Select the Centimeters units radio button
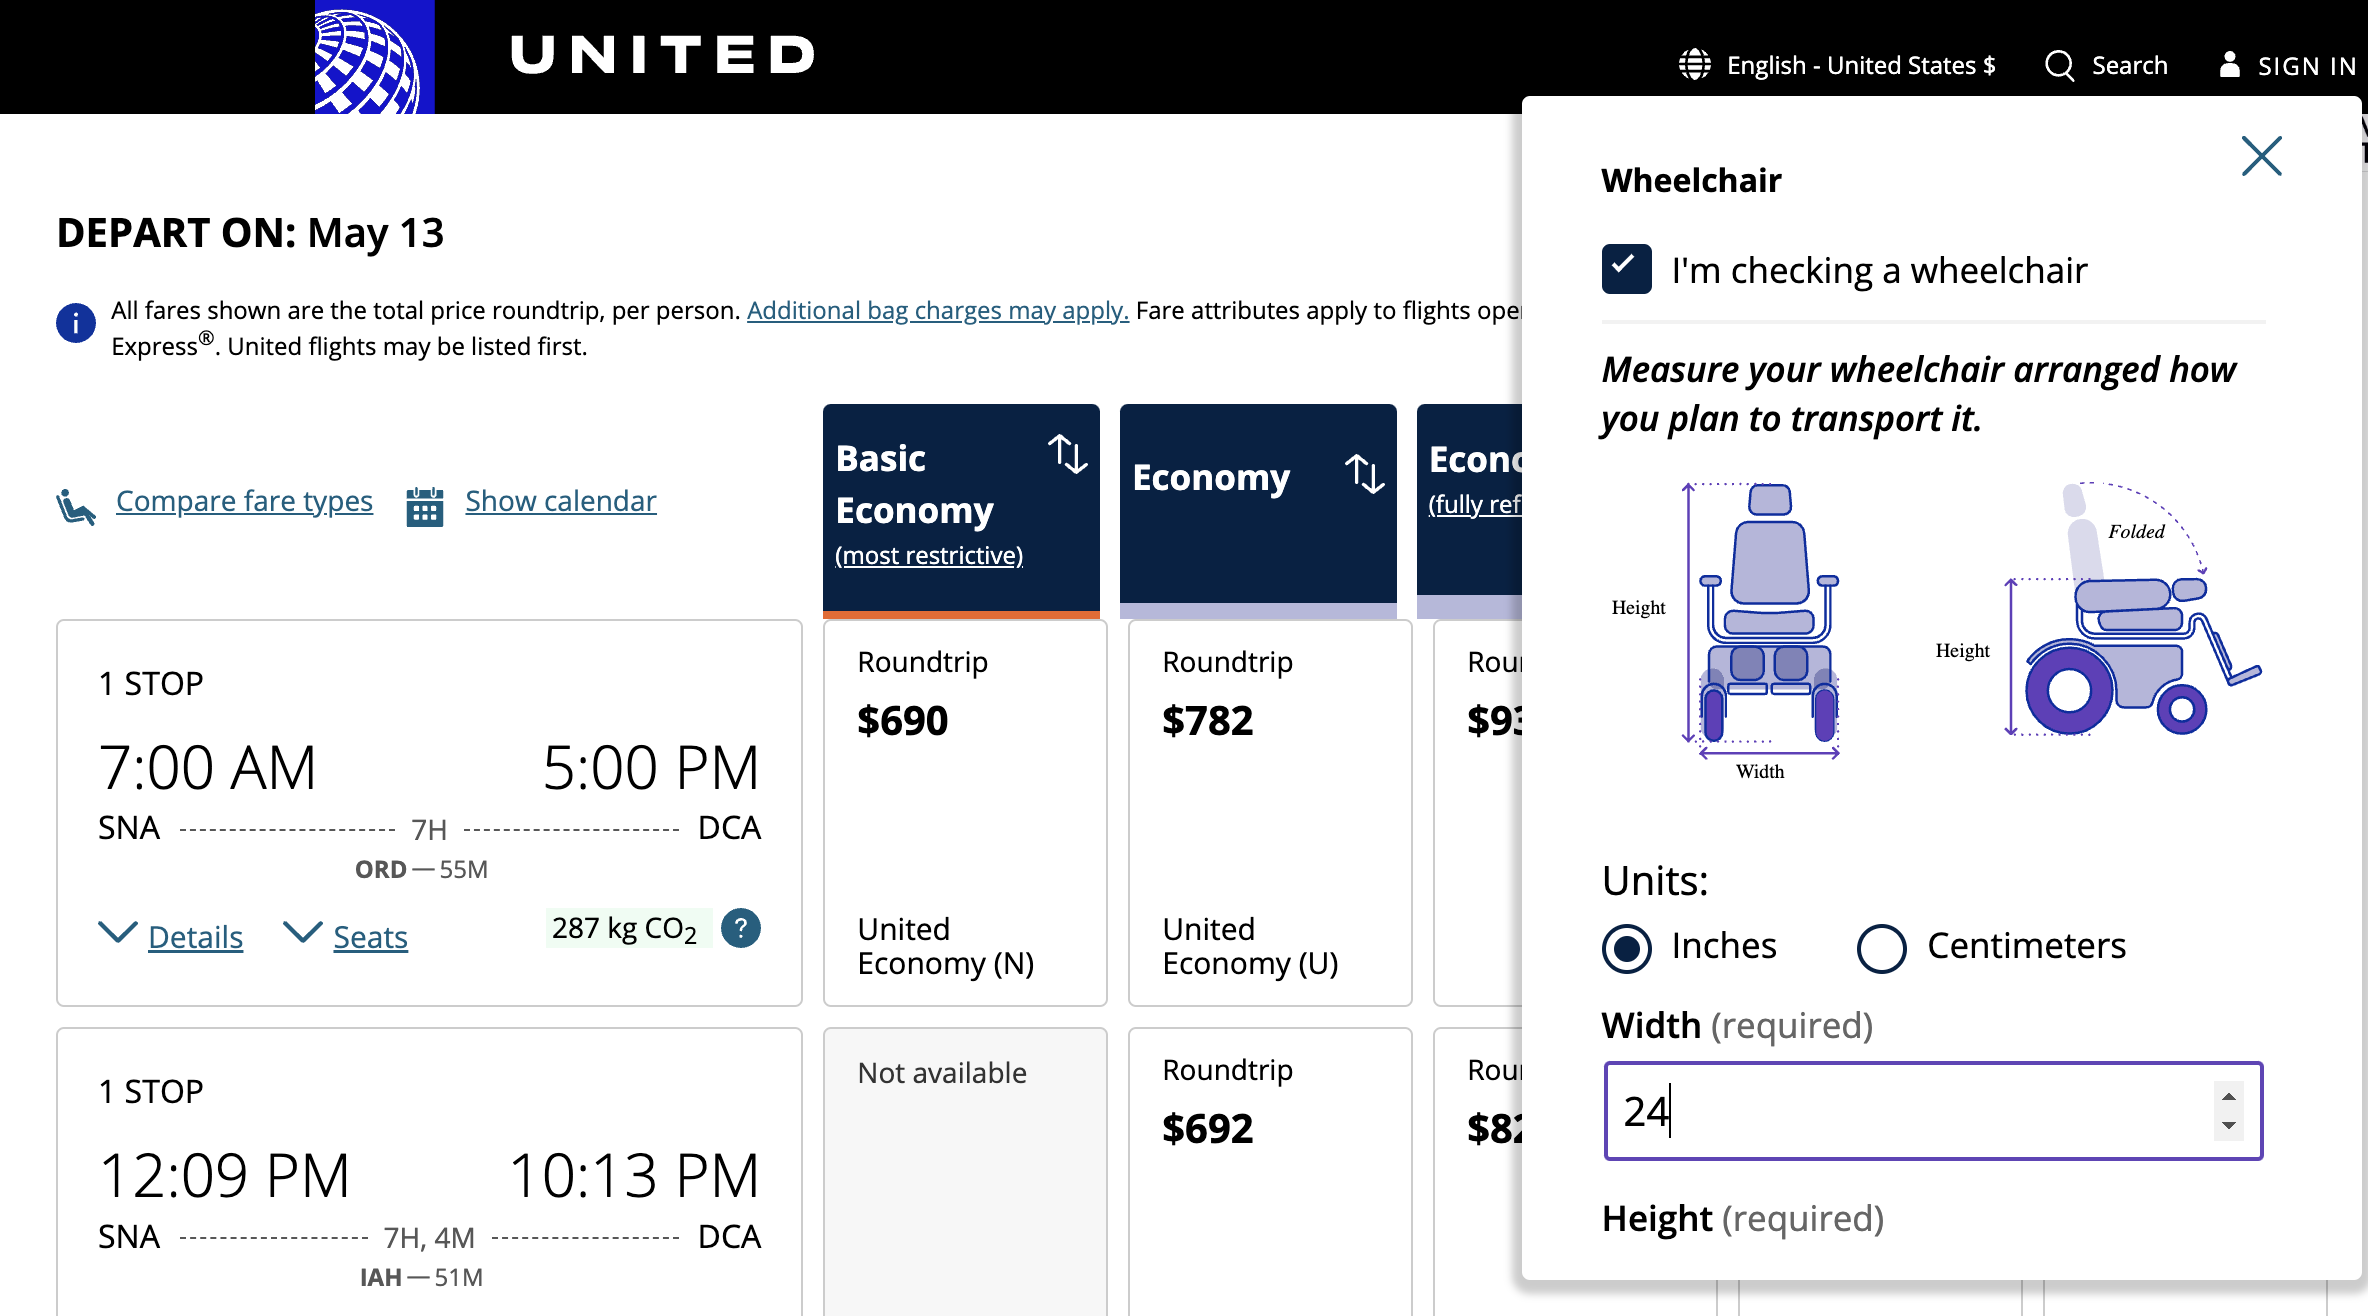The image size is (2368, 1316). coord(1881,948)
